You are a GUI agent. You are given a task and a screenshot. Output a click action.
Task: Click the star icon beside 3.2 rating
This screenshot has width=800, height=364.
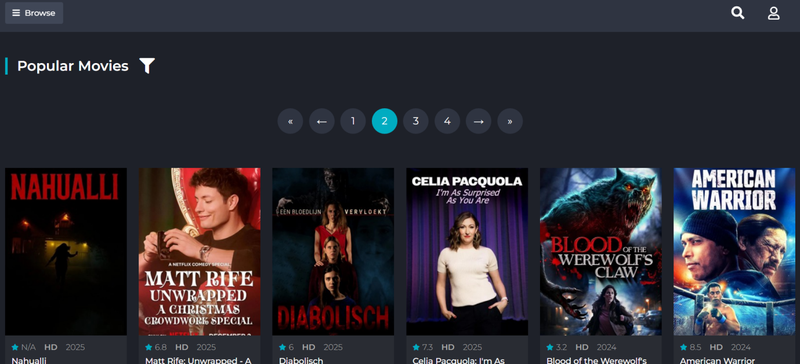pos(549,347)
